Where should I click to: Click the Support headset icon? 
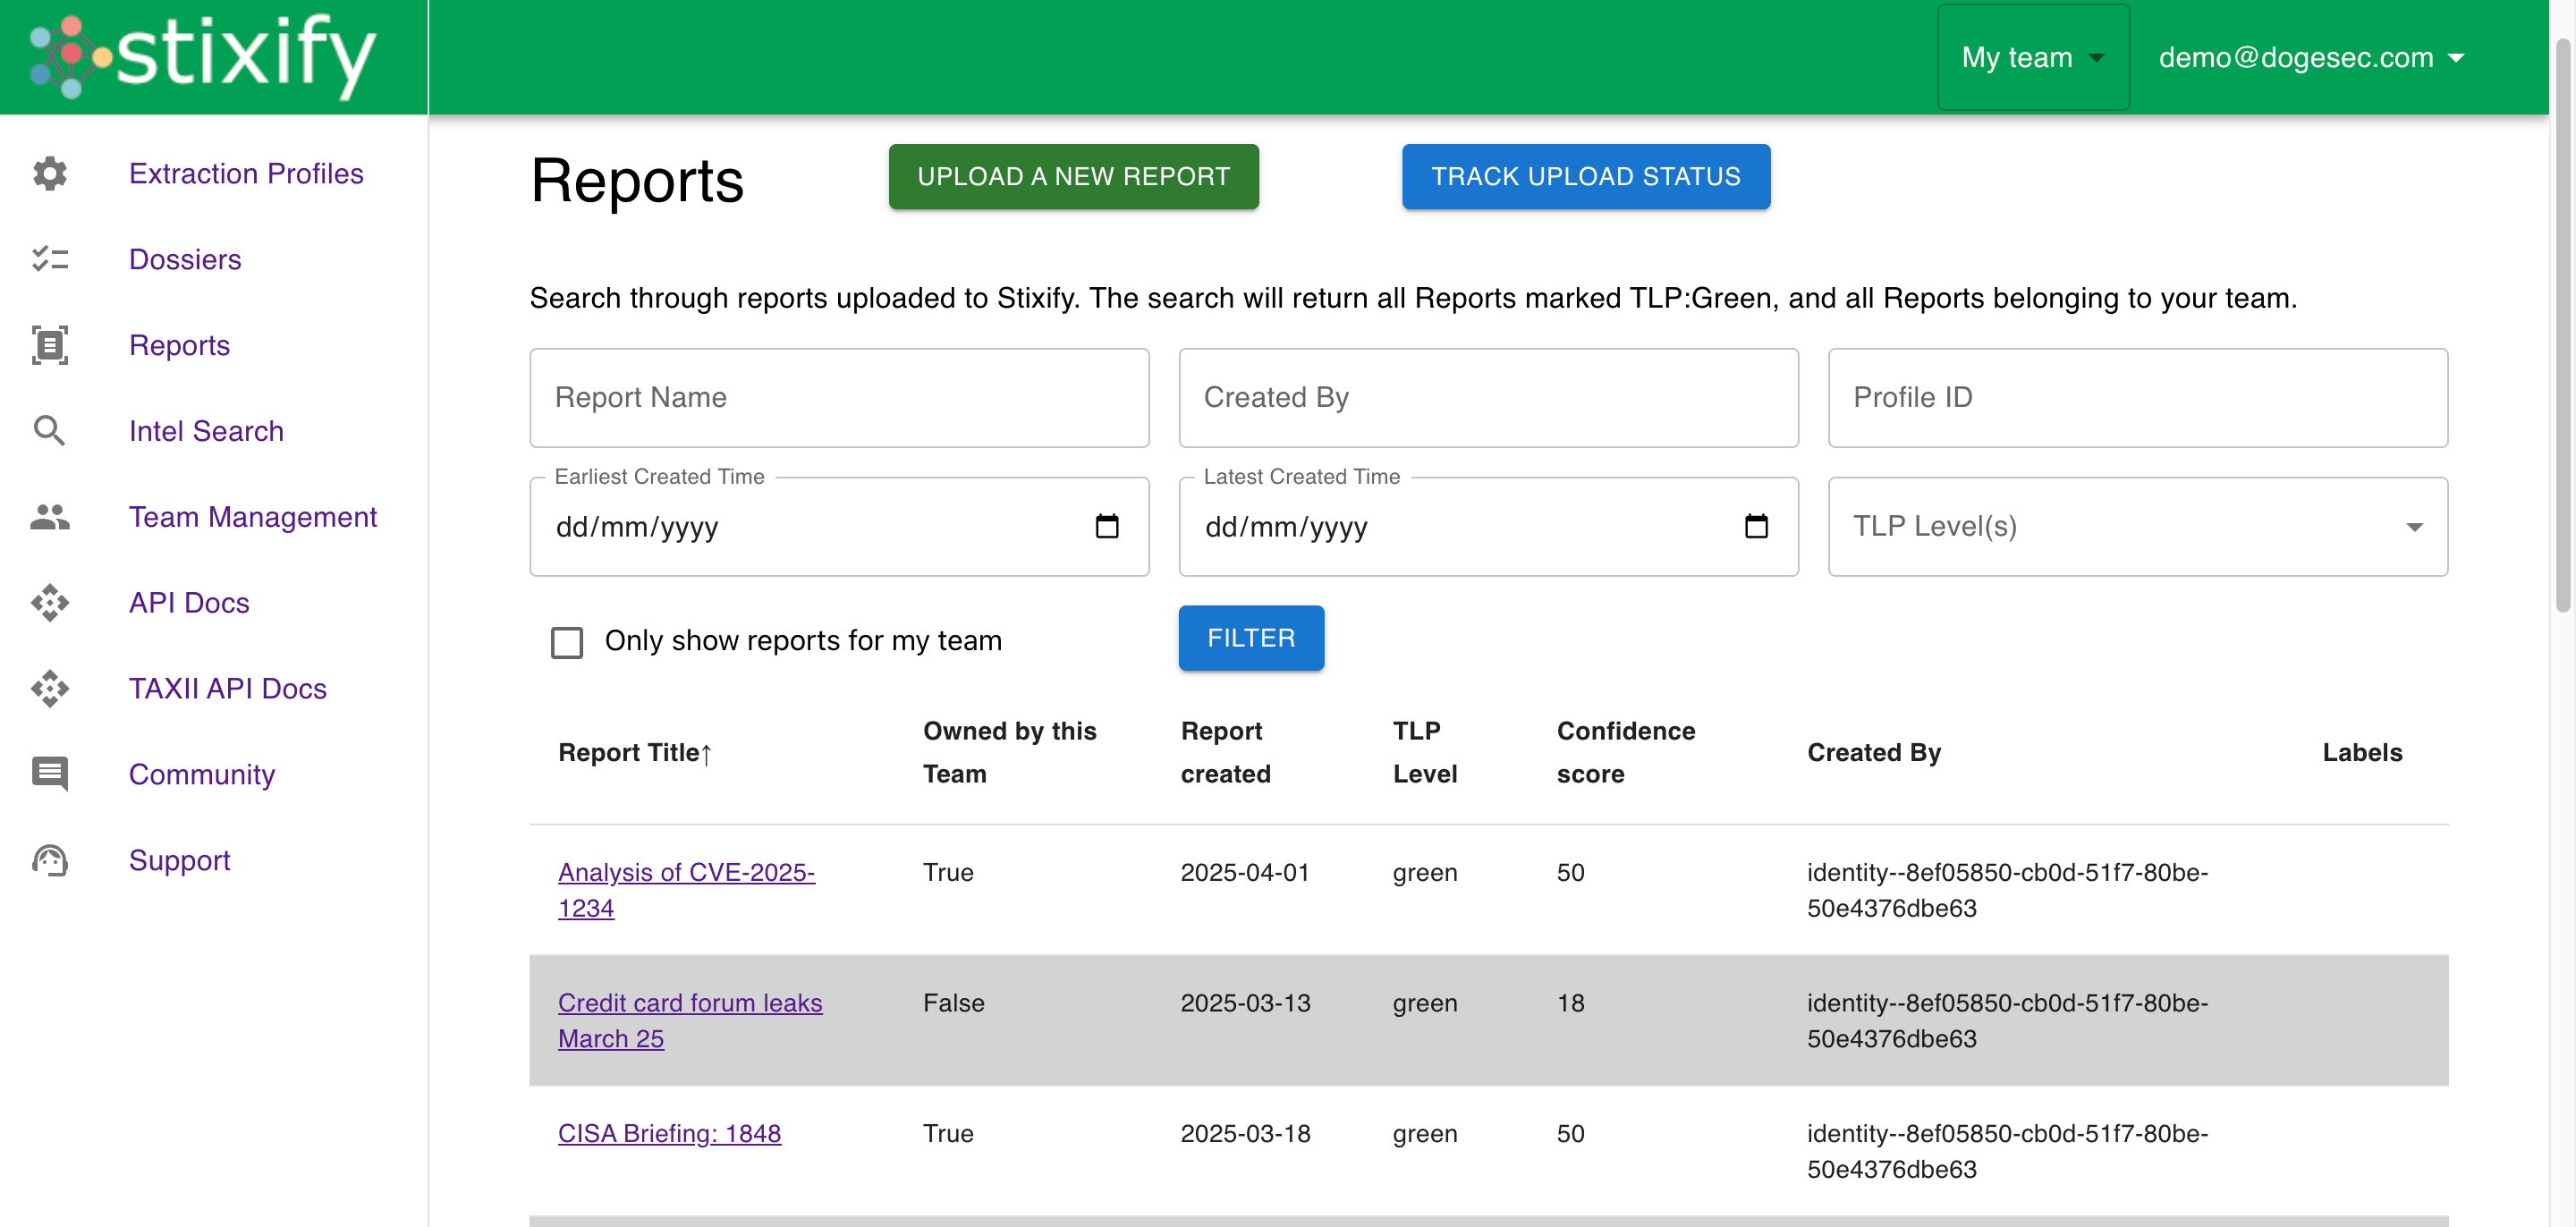click(x=50, y=860)
